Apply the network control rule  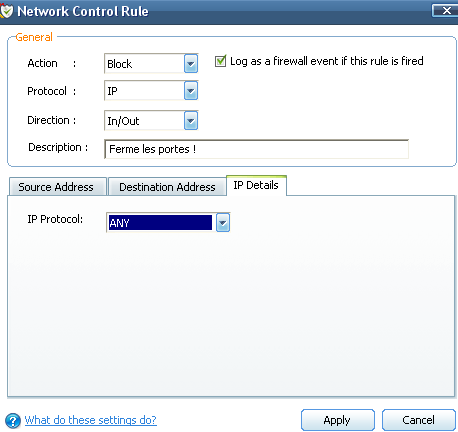click(338, 420)
